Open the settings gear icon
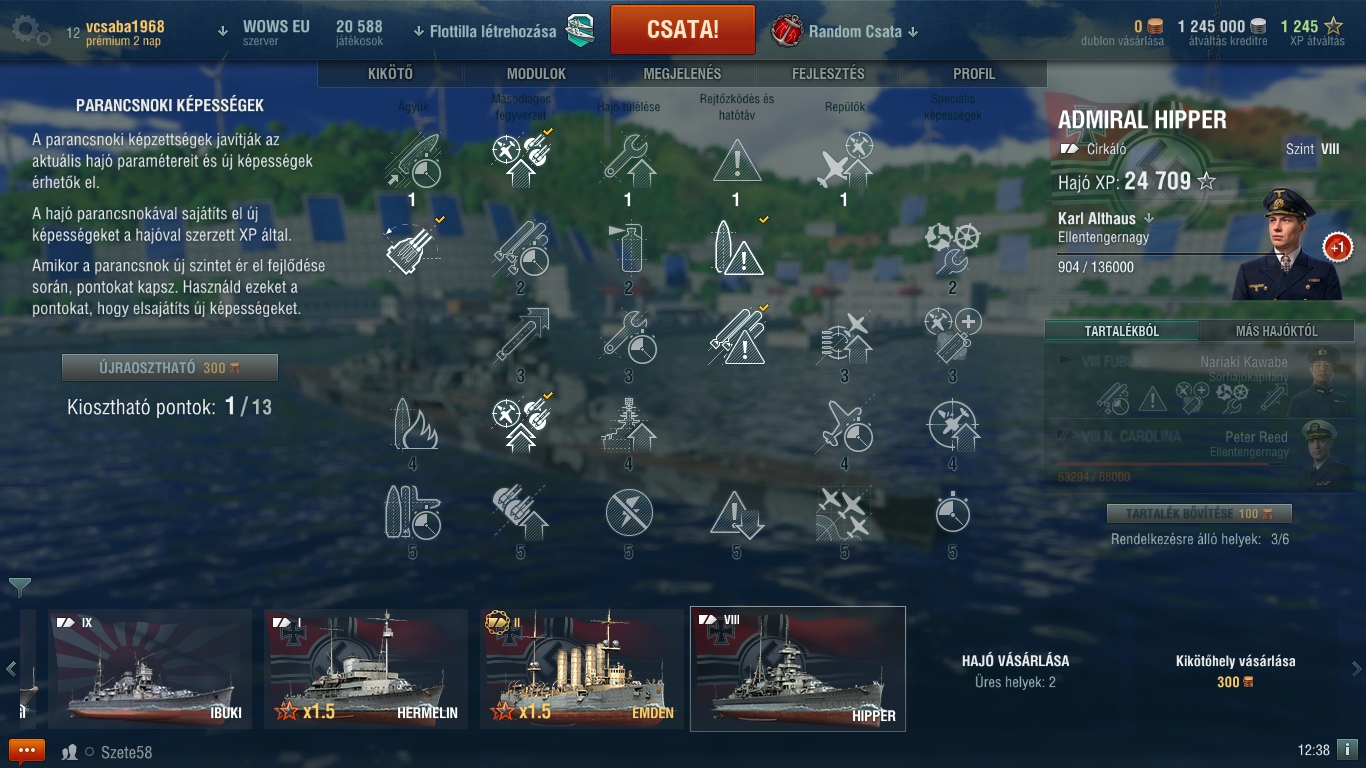 click(x=31, y=30)
